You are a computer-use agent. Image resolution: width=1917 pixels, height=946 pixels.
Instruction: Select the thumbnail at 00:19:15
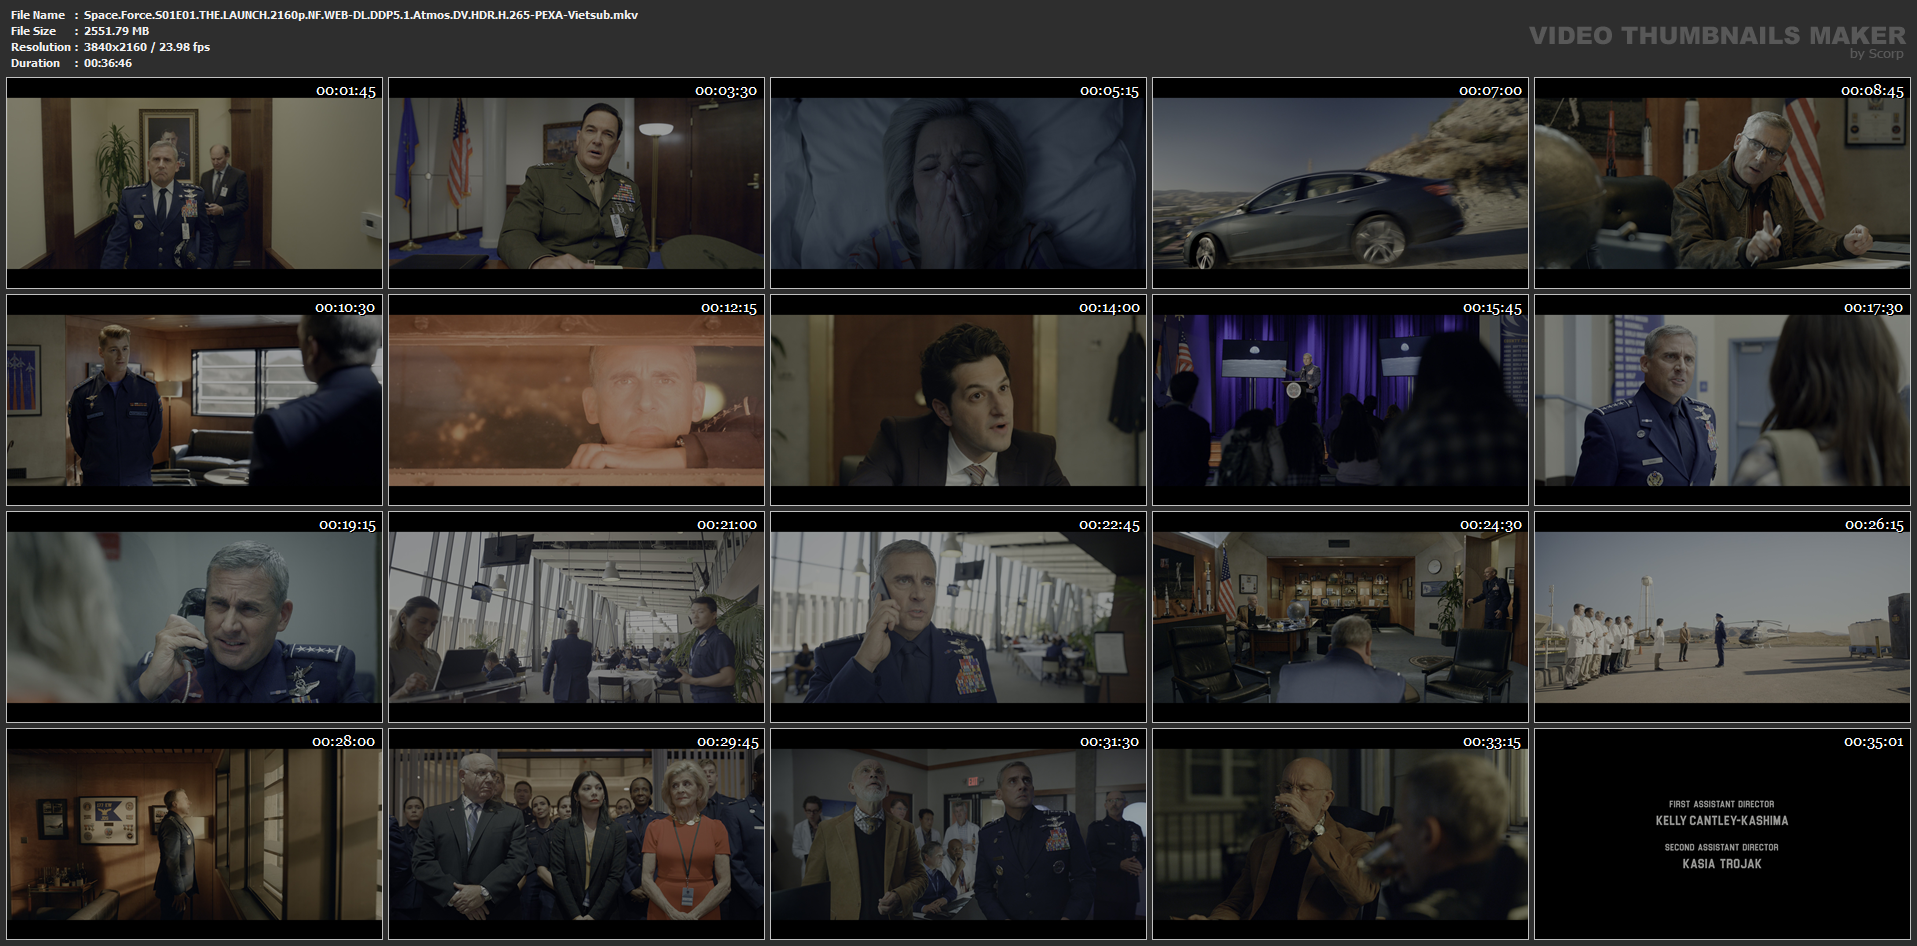(194, 617)
